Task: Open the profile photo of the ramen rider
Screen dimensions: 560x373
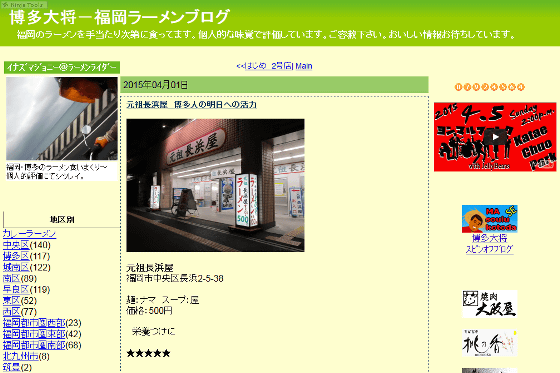Action: point(62,118)
